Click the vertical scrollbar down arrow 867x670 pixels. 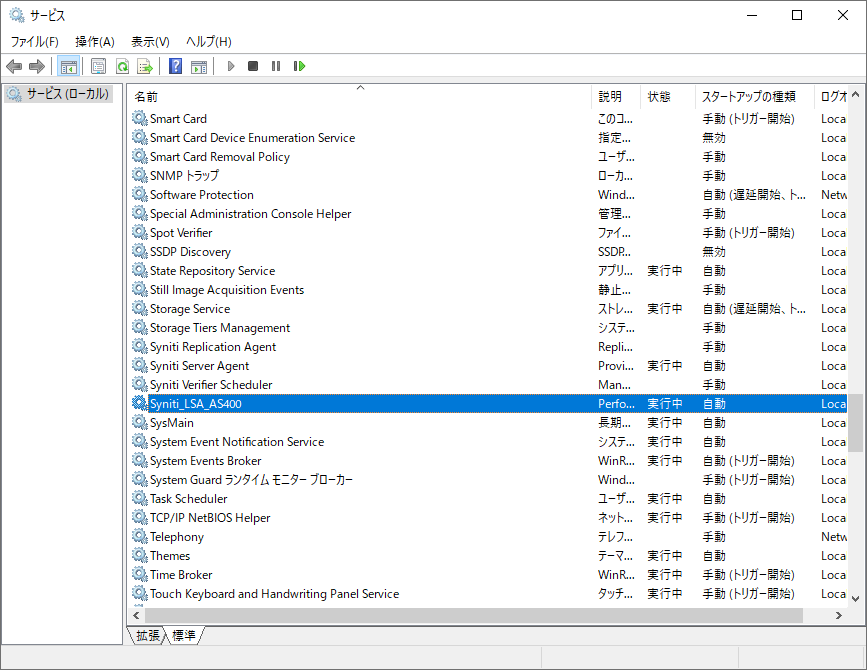[x=855, y=598]
